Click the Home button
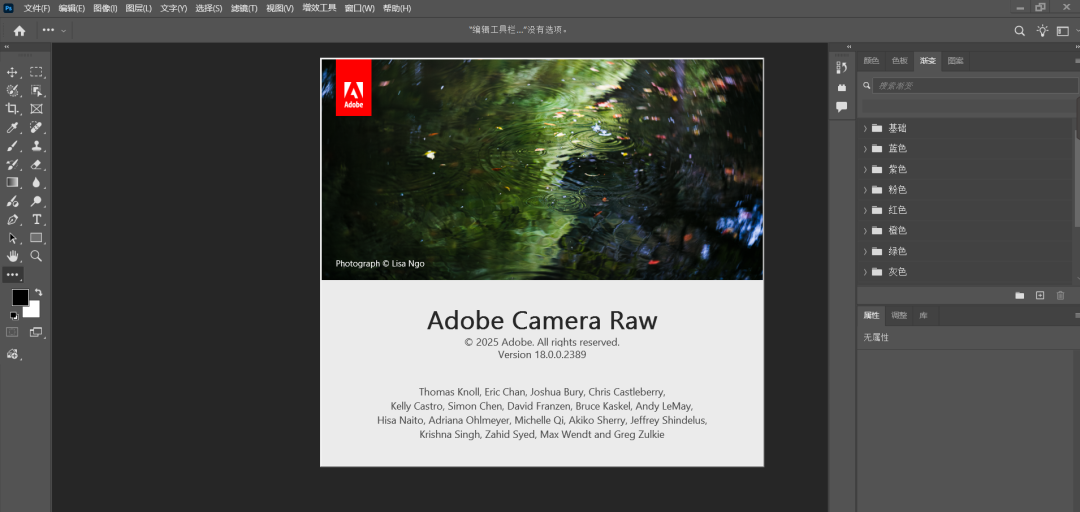The width and height of the screenshot is (1080, 512). (x=19, y=30)
